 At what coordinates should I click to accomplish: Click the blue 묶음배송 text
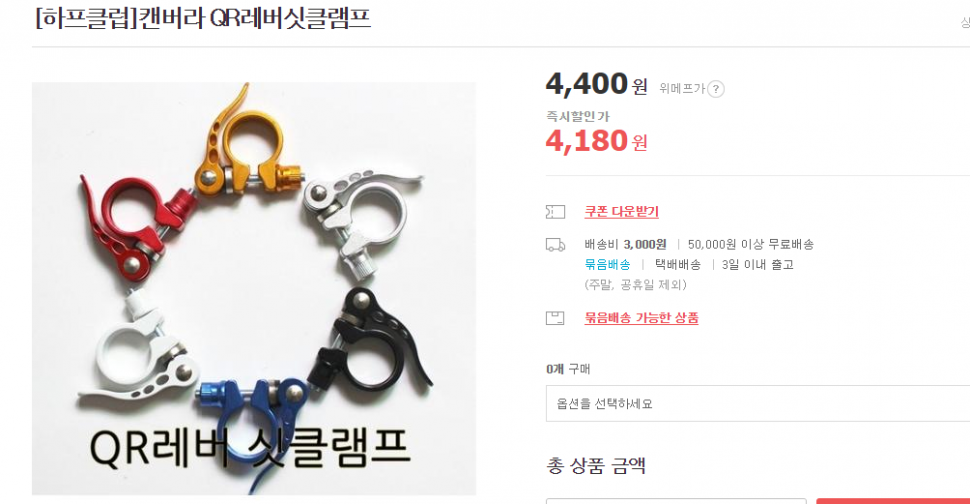pos(607,265)
